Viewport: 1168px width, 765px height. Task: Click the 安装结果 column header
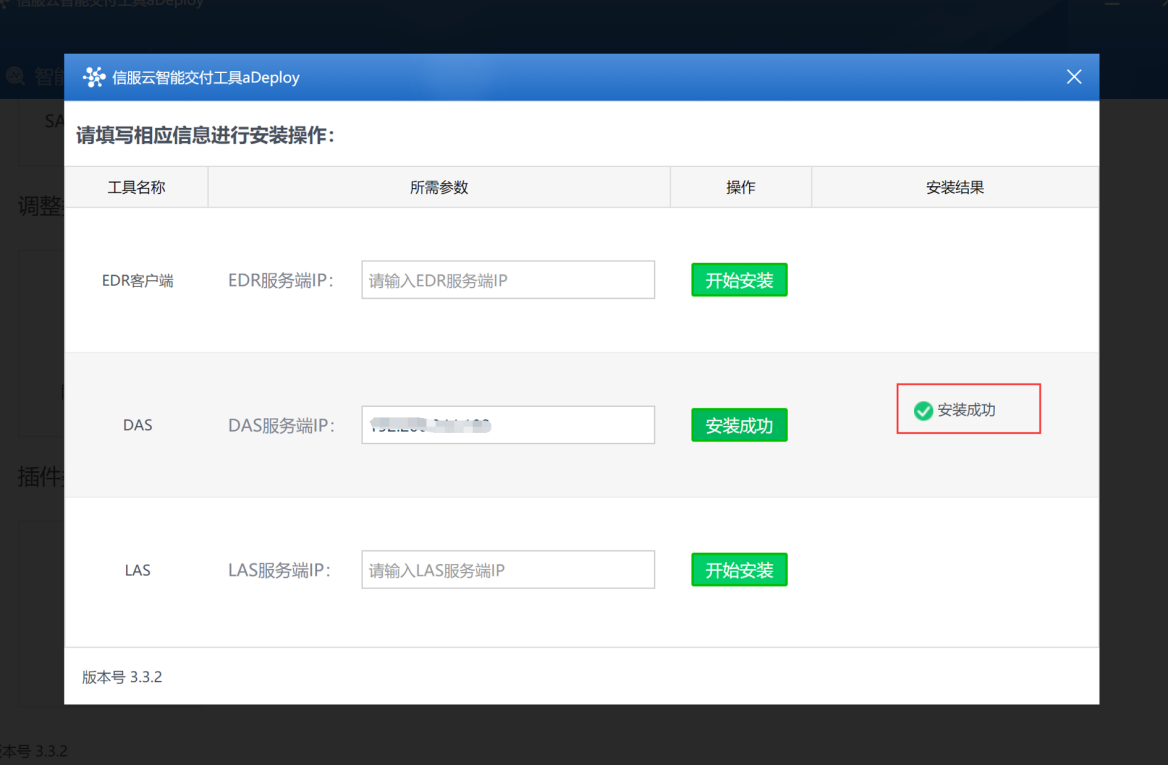click(955, 187)
